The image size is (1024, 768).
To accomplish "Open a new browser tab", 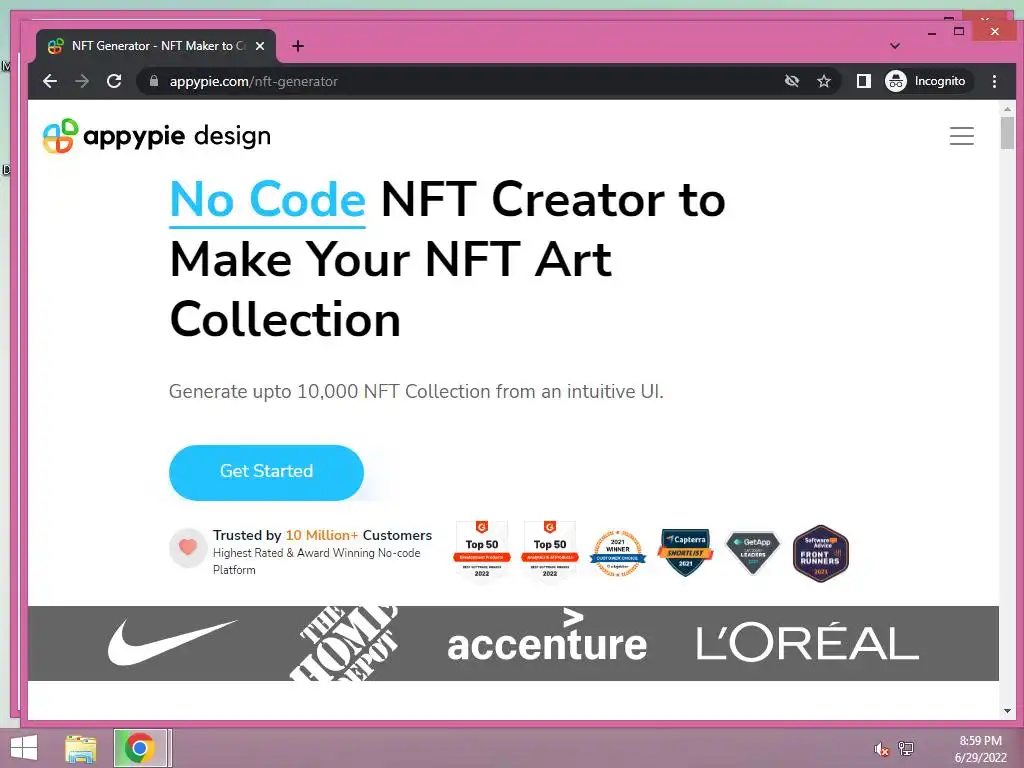I will (x=298, y=46).
